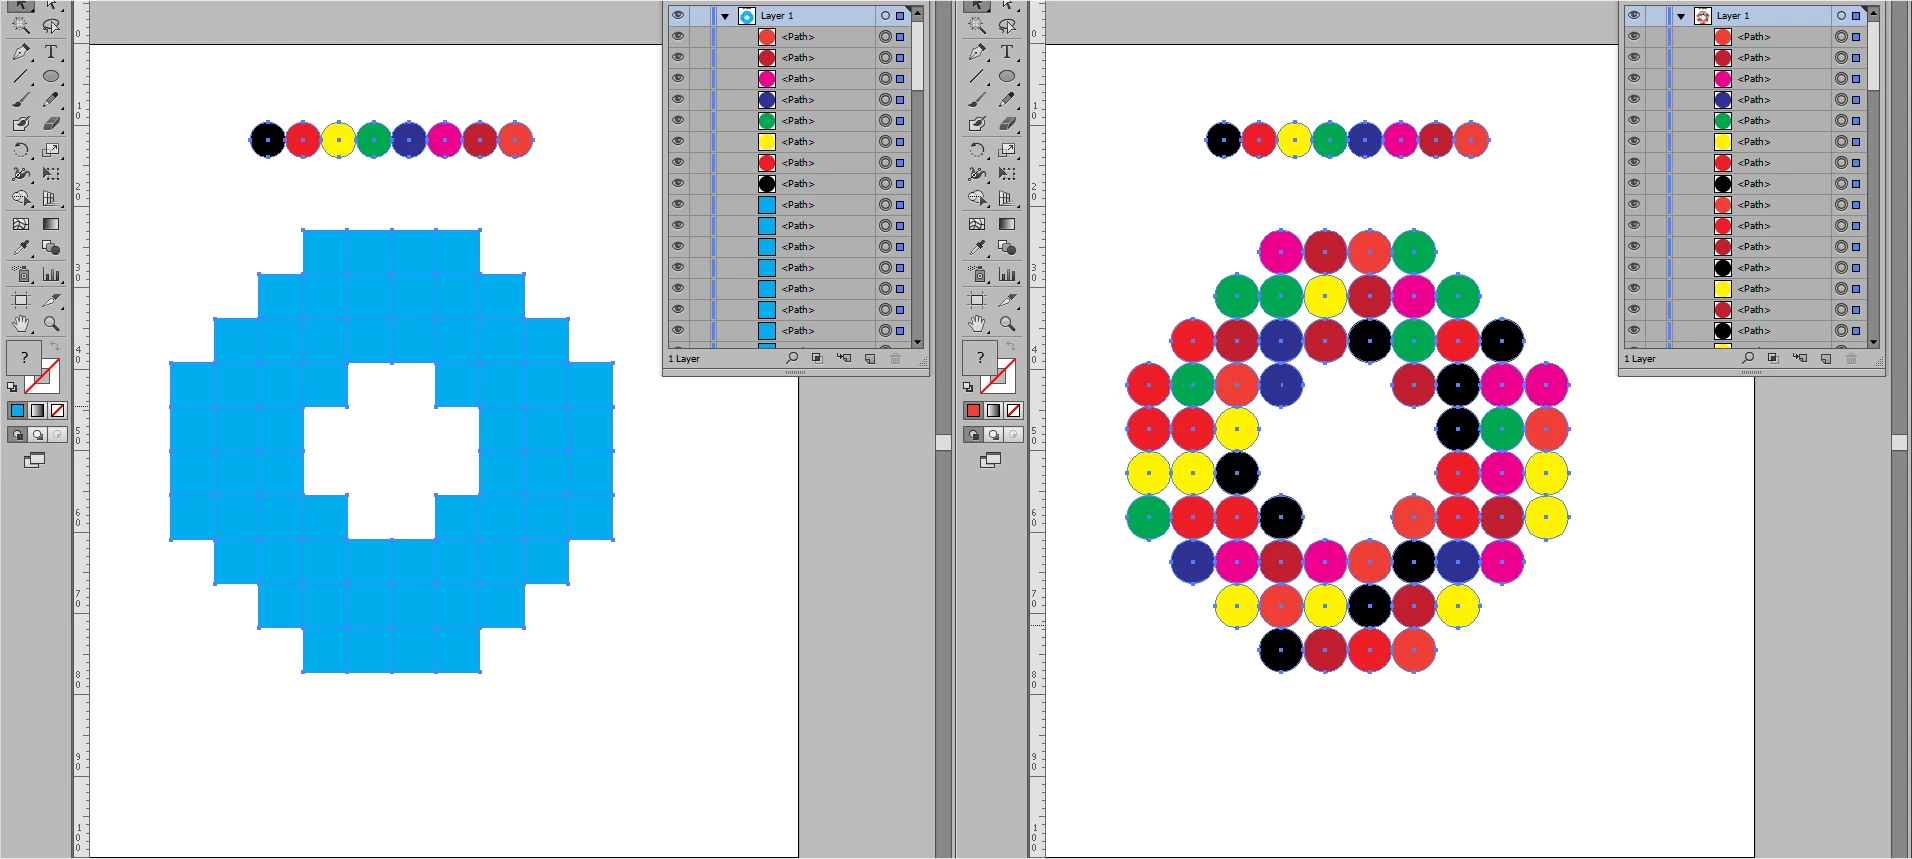Click Make Clipping Mask in left Layers panel
This screenshot has width=1912, height=859.
pyautogui.click(x=817, y=358)
